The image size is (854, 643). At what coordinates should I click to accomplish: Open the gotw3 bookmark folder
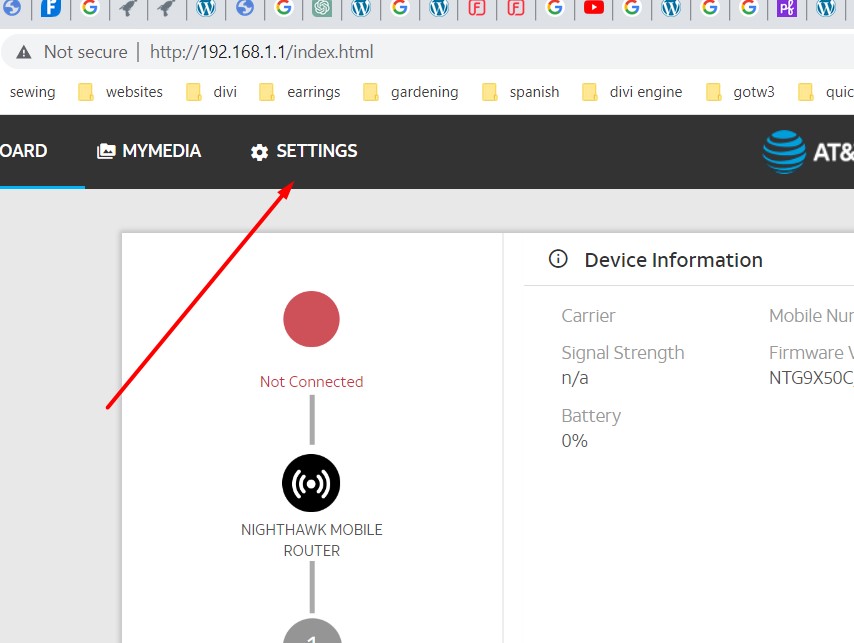coord(740,92)
